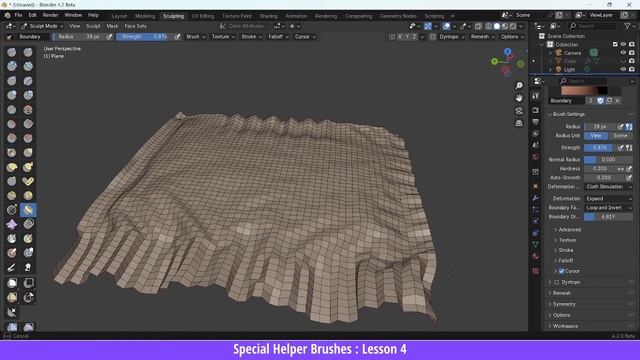
Task: Select the Draw sculpt brush
Action: (x=11, y=52)
